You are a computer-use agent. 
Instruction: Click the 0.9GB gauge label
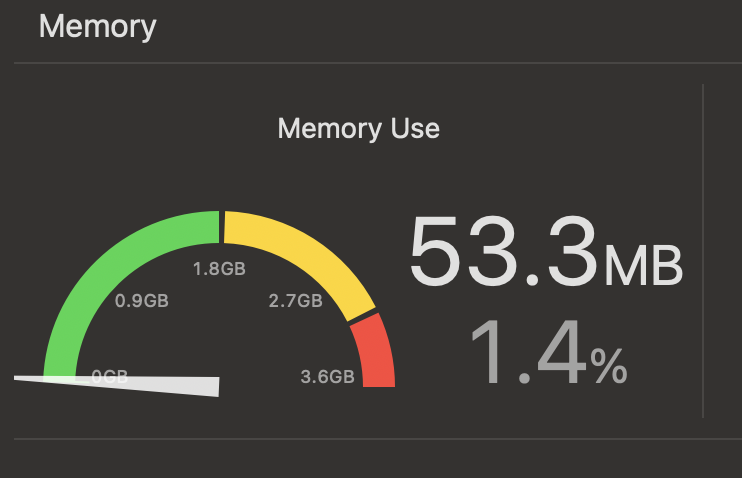142,301
